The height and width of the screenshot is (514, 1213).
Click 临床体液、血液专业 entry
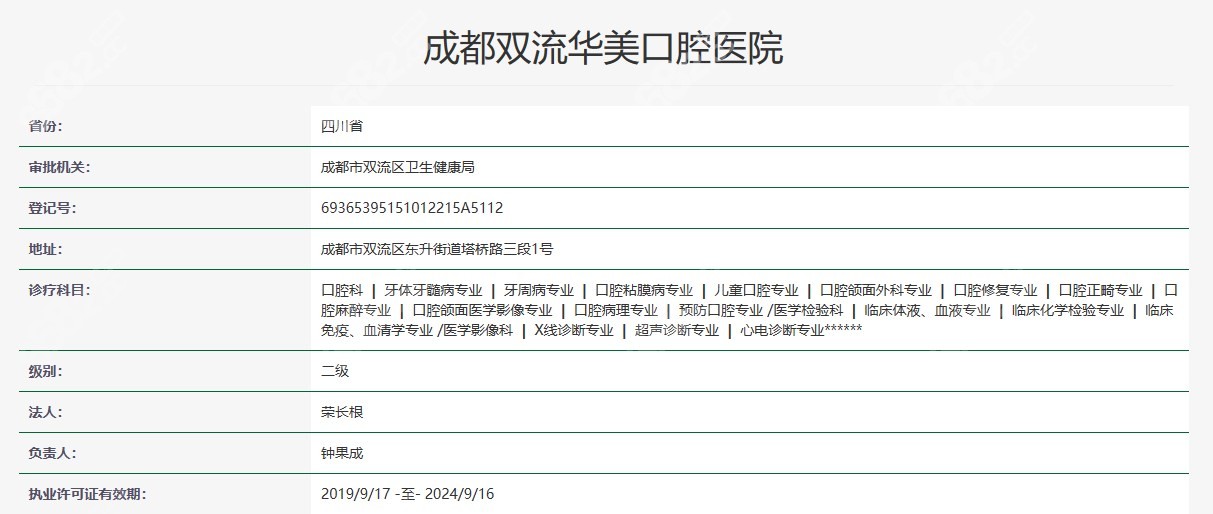(x=927, y=310)
